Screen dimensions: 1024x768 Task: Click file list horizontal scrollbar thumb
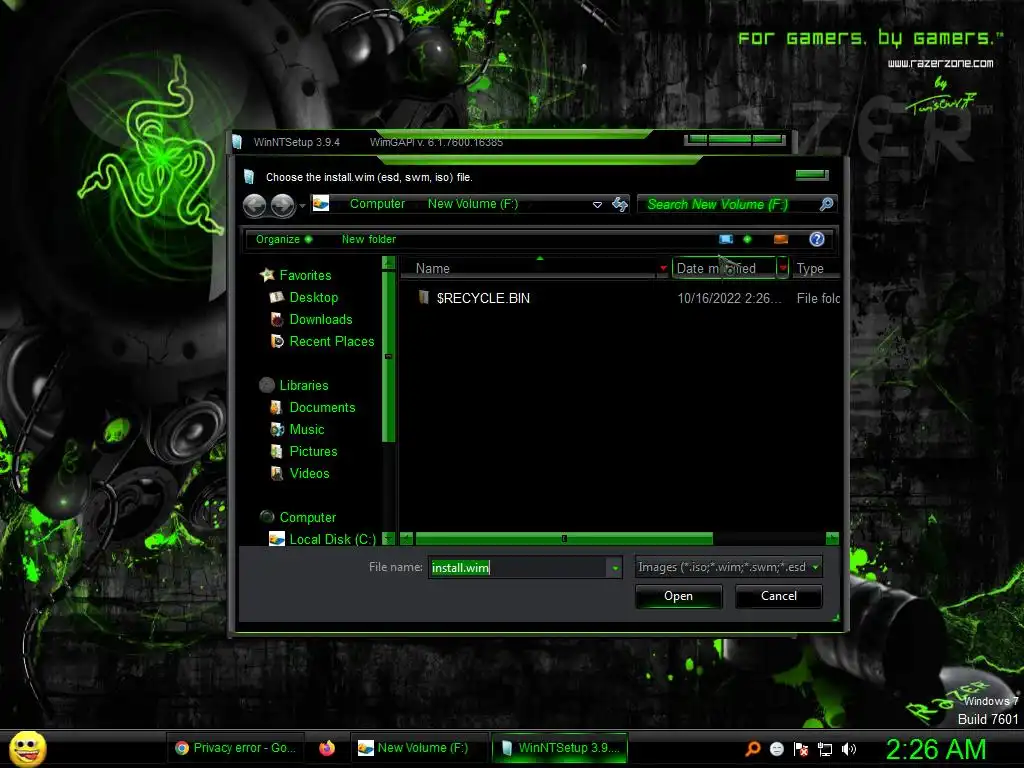tap(564, 539)
